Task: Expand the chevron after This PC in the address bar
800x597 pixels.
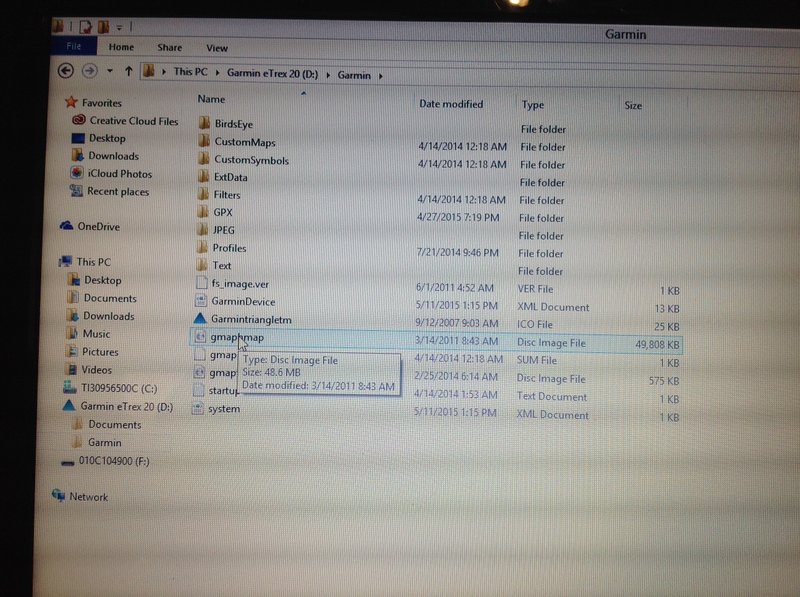Action: click(217, 73)
